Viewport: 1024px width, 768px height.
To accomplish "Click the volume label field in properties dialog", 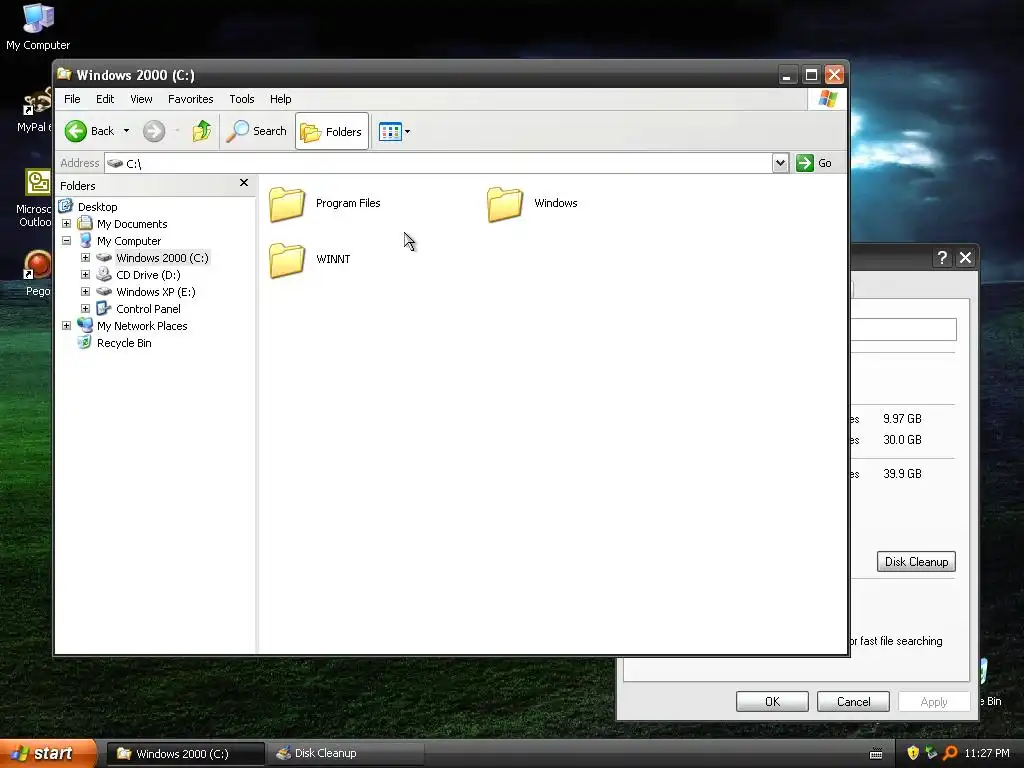I will click(x=903, y=329).
